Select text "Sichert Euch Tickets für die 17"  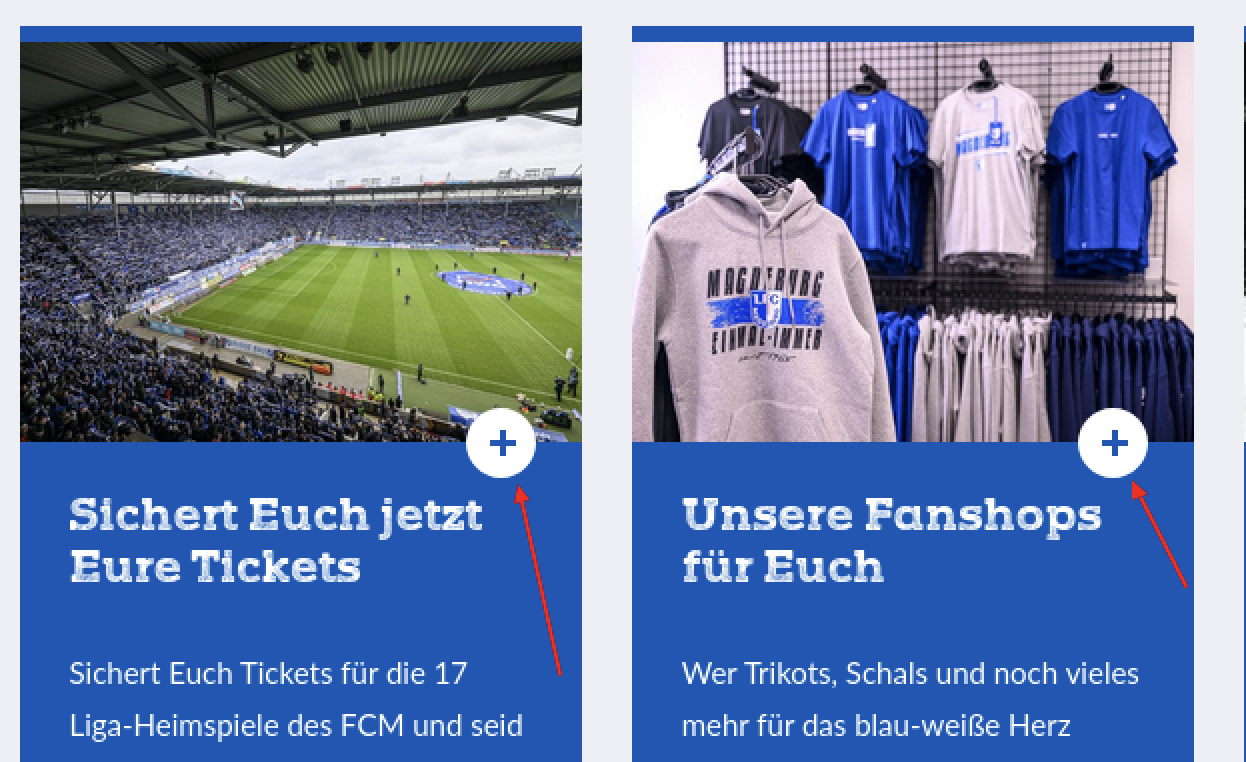click(x=268, y=673)
